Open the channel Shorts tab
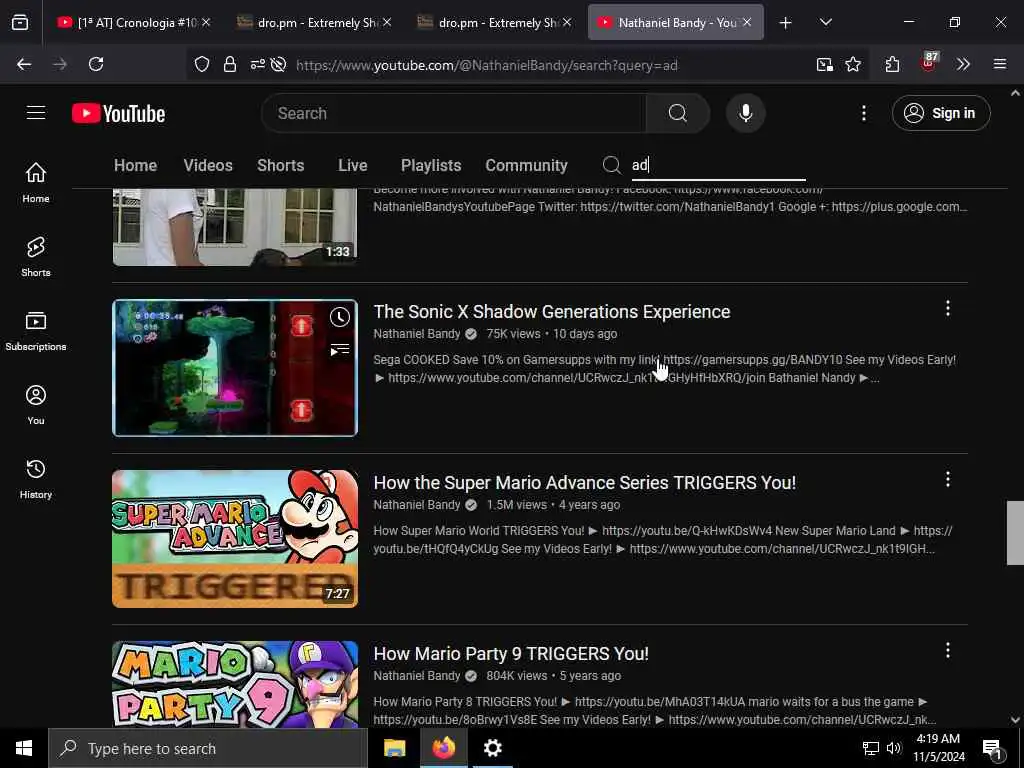This screenshot has width=1024, height=768. tap(281, 165)
